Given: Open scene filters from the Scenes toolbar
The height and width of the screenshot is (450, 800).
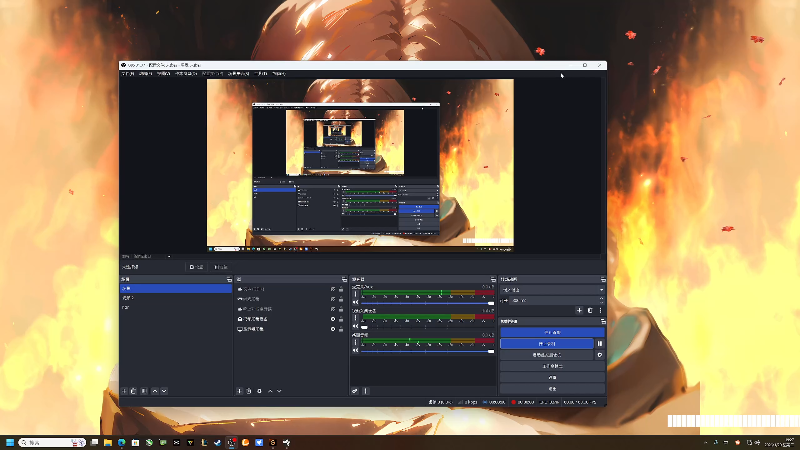Looking at the screenshot, I should click(144, 391).
